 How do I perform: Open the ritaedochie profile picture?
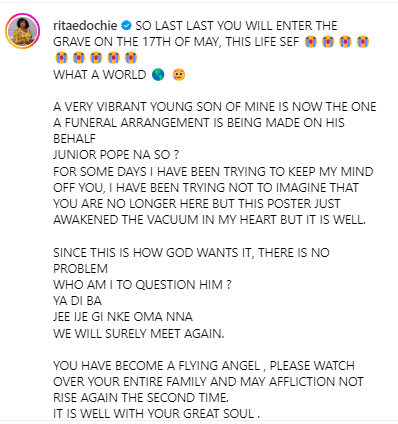point(22,31)
